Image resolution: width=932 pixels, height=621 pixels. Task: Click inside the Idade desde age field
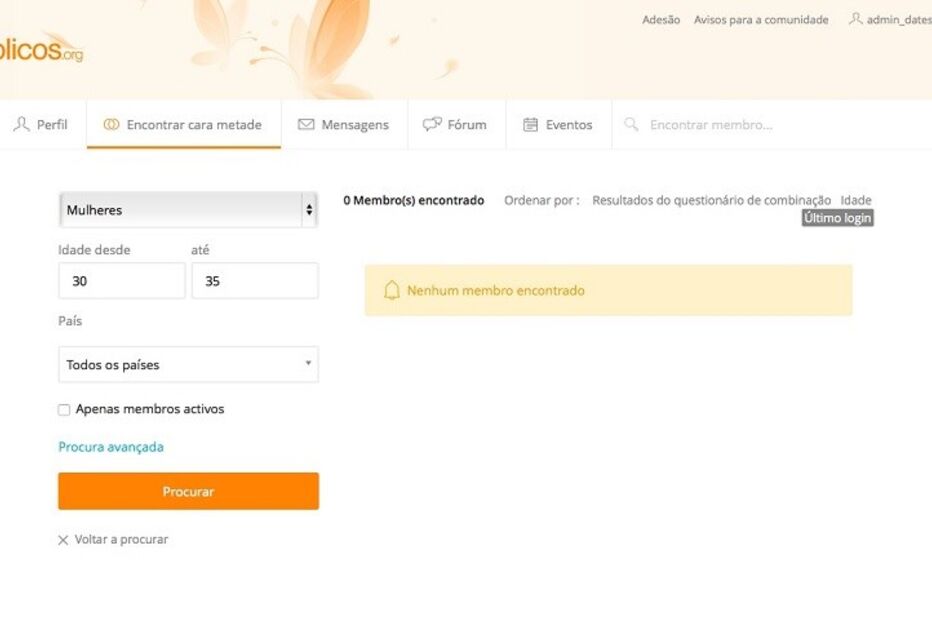pyautogui.click(x=121, y=281)
